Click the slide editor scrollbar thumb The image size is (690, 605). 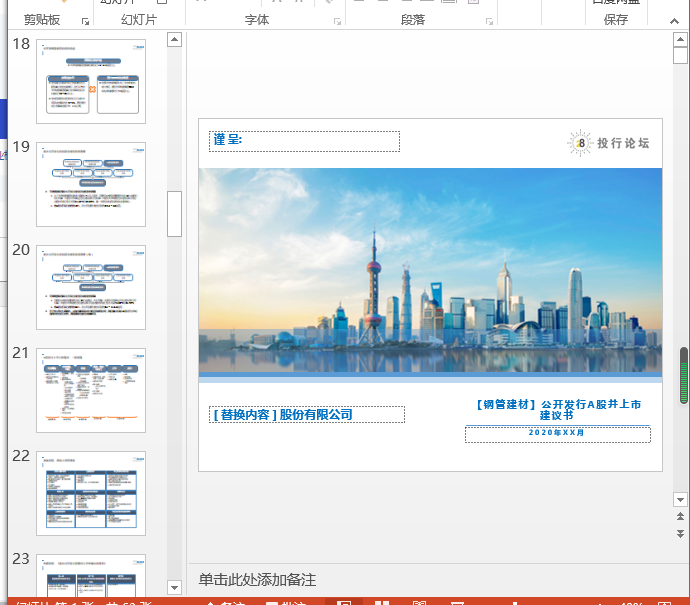click(680, 55)
